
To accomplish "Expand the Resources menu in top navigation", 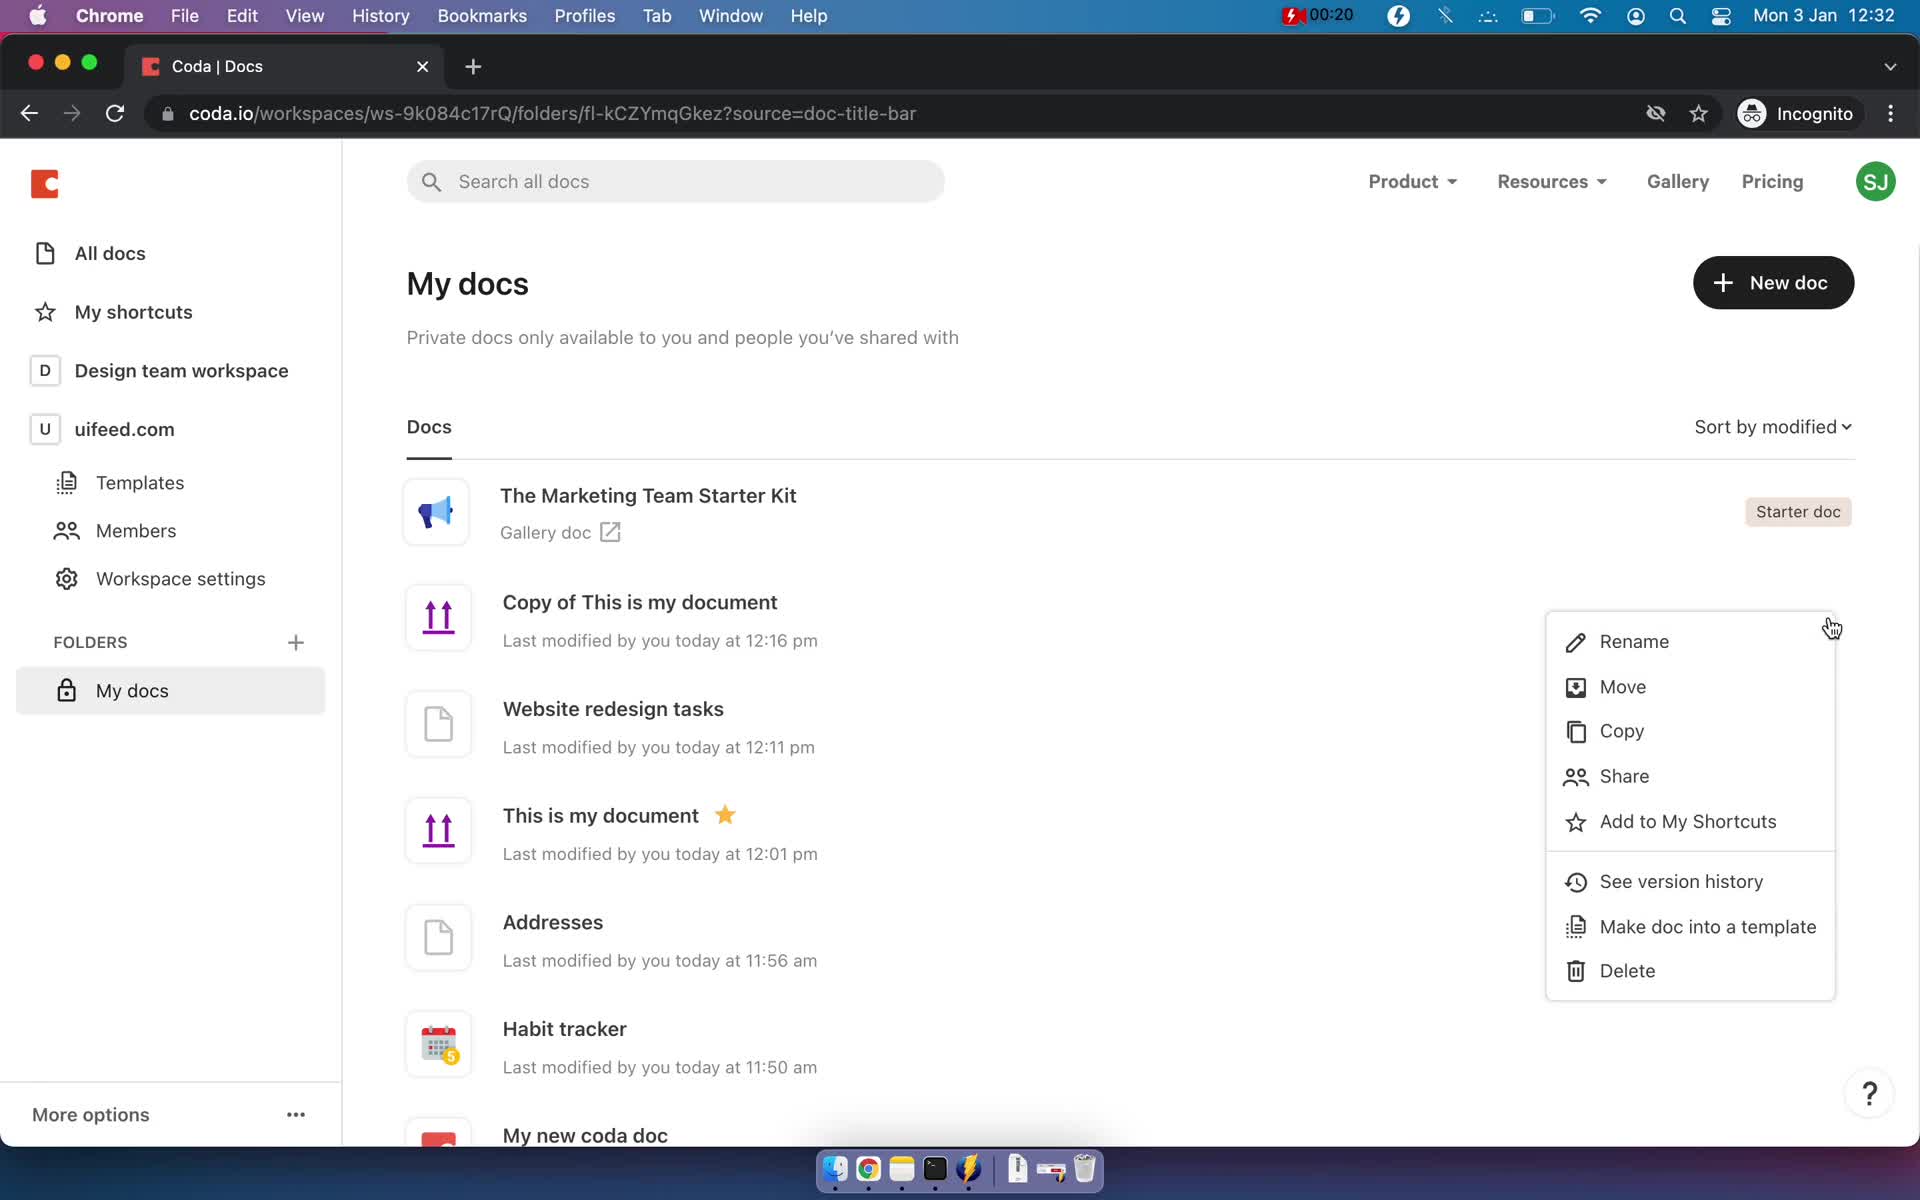I will [x=1552, y=181].
